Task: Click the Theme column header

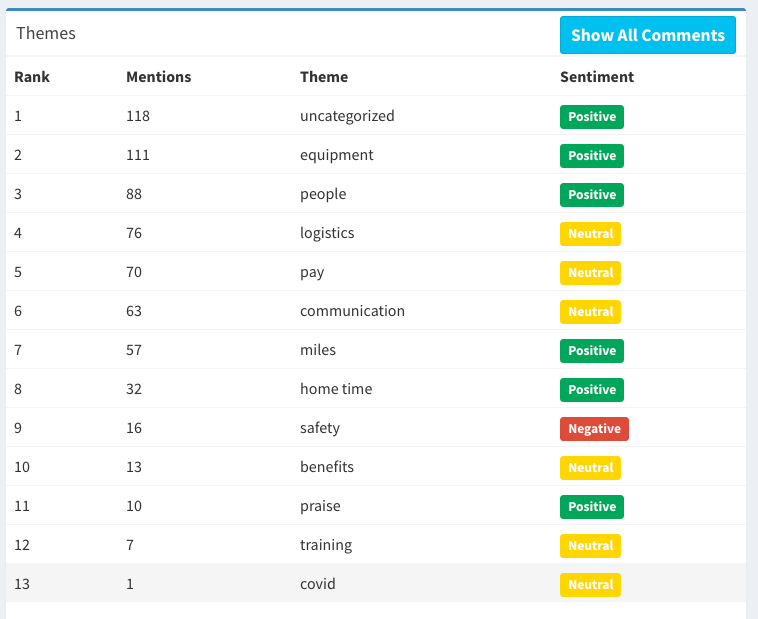Action: click(x=323, y=77)
